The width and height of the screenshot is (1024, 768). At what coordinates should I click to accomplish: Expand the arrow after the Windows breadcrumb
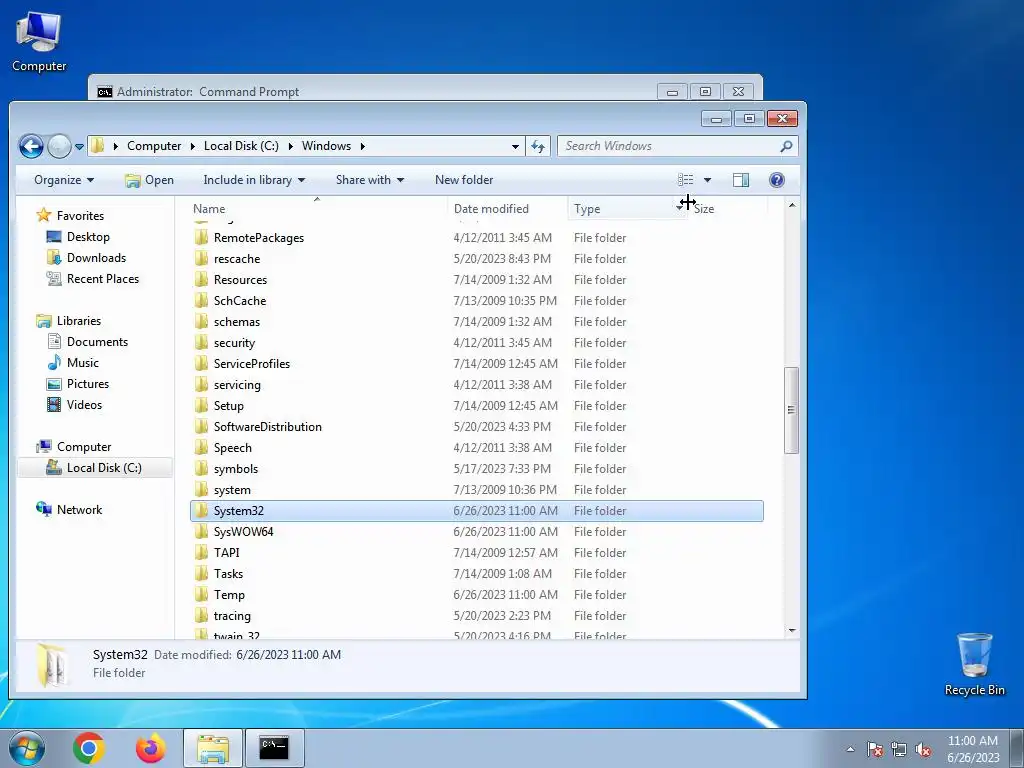tap(362, 146)
